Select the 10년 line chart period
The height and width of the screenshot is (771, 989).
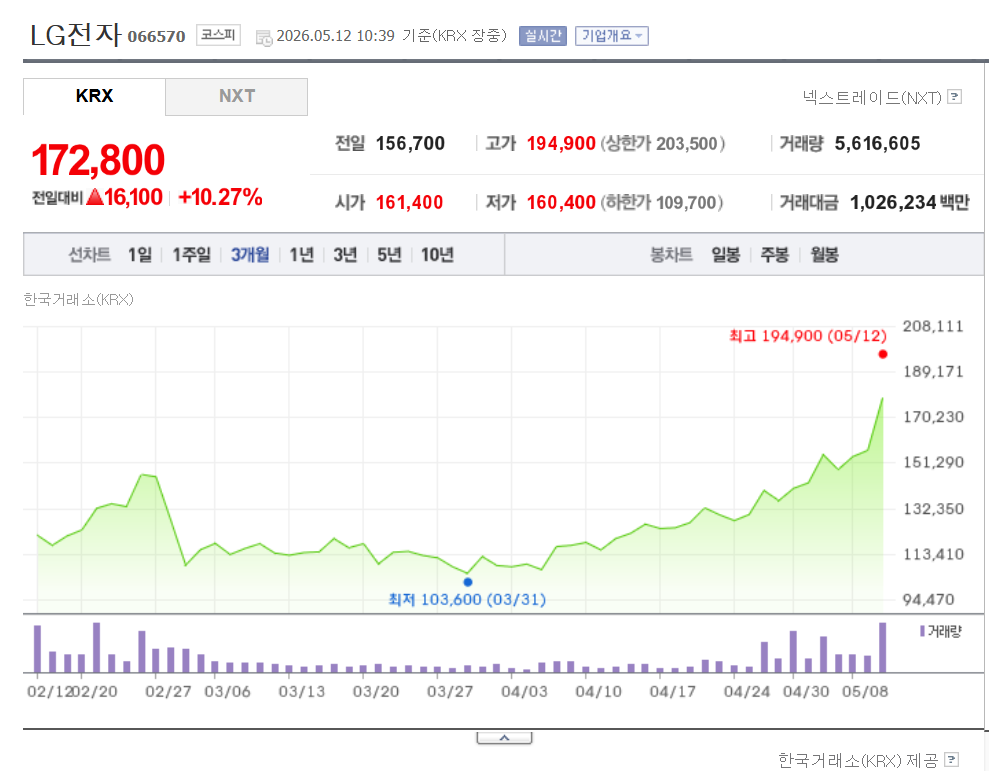tap(437, 255)
